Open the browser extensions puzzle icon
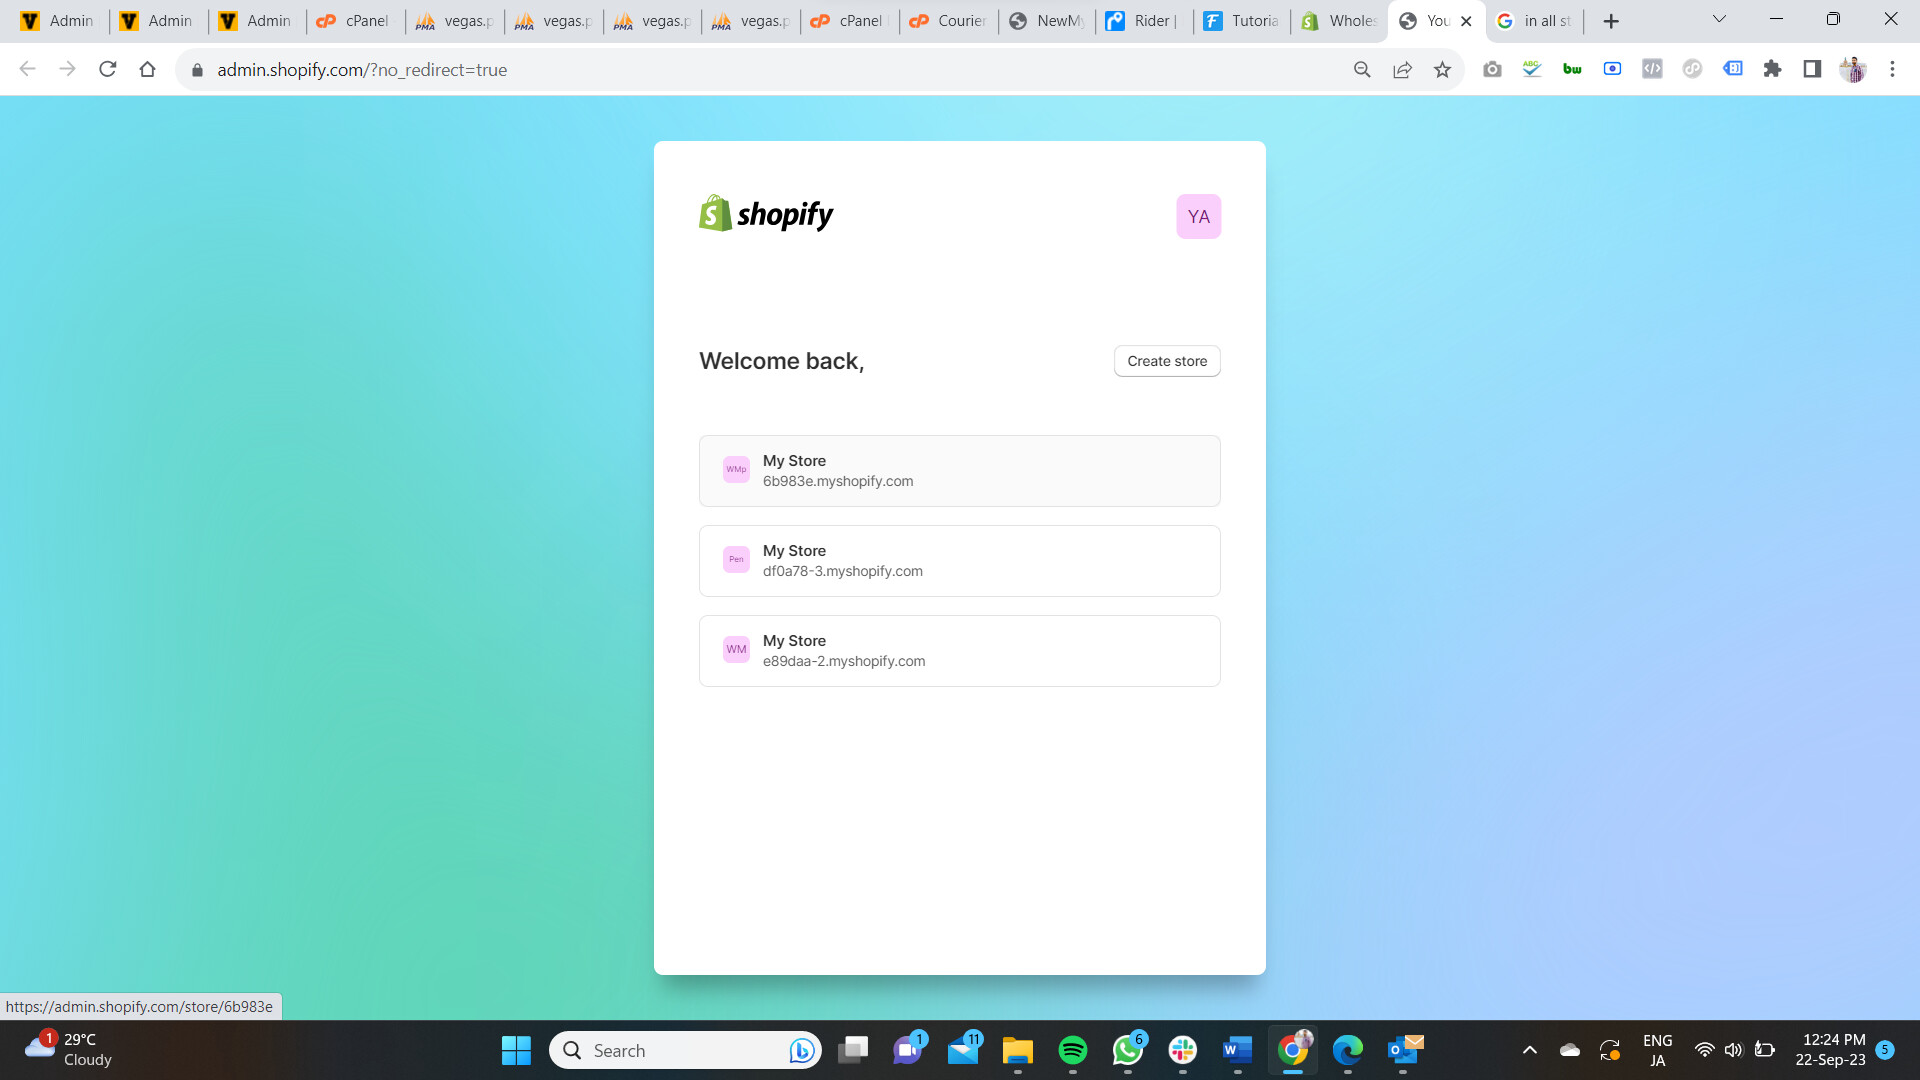 (1772, 69)
